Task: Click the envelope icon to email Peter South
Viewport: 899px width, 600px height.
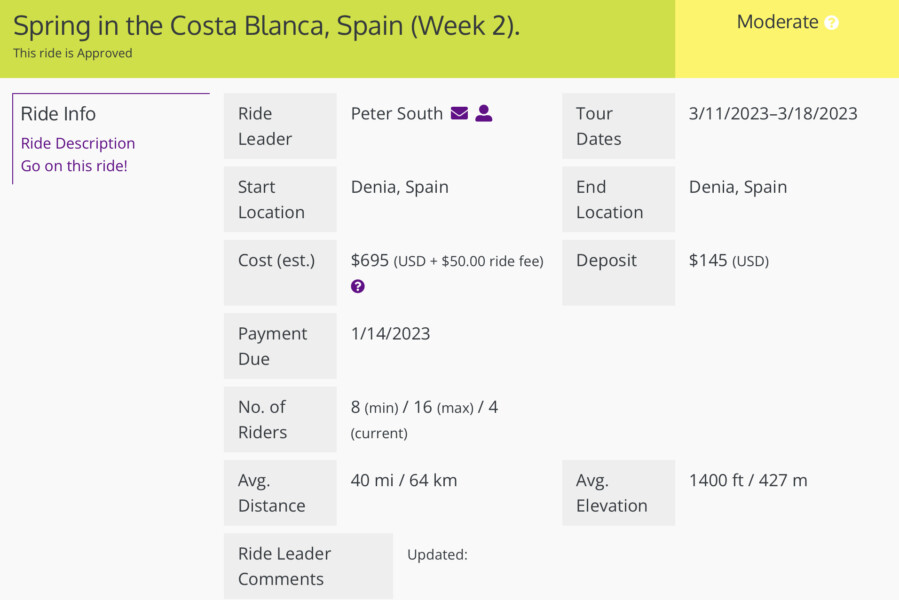Action: 459,113
